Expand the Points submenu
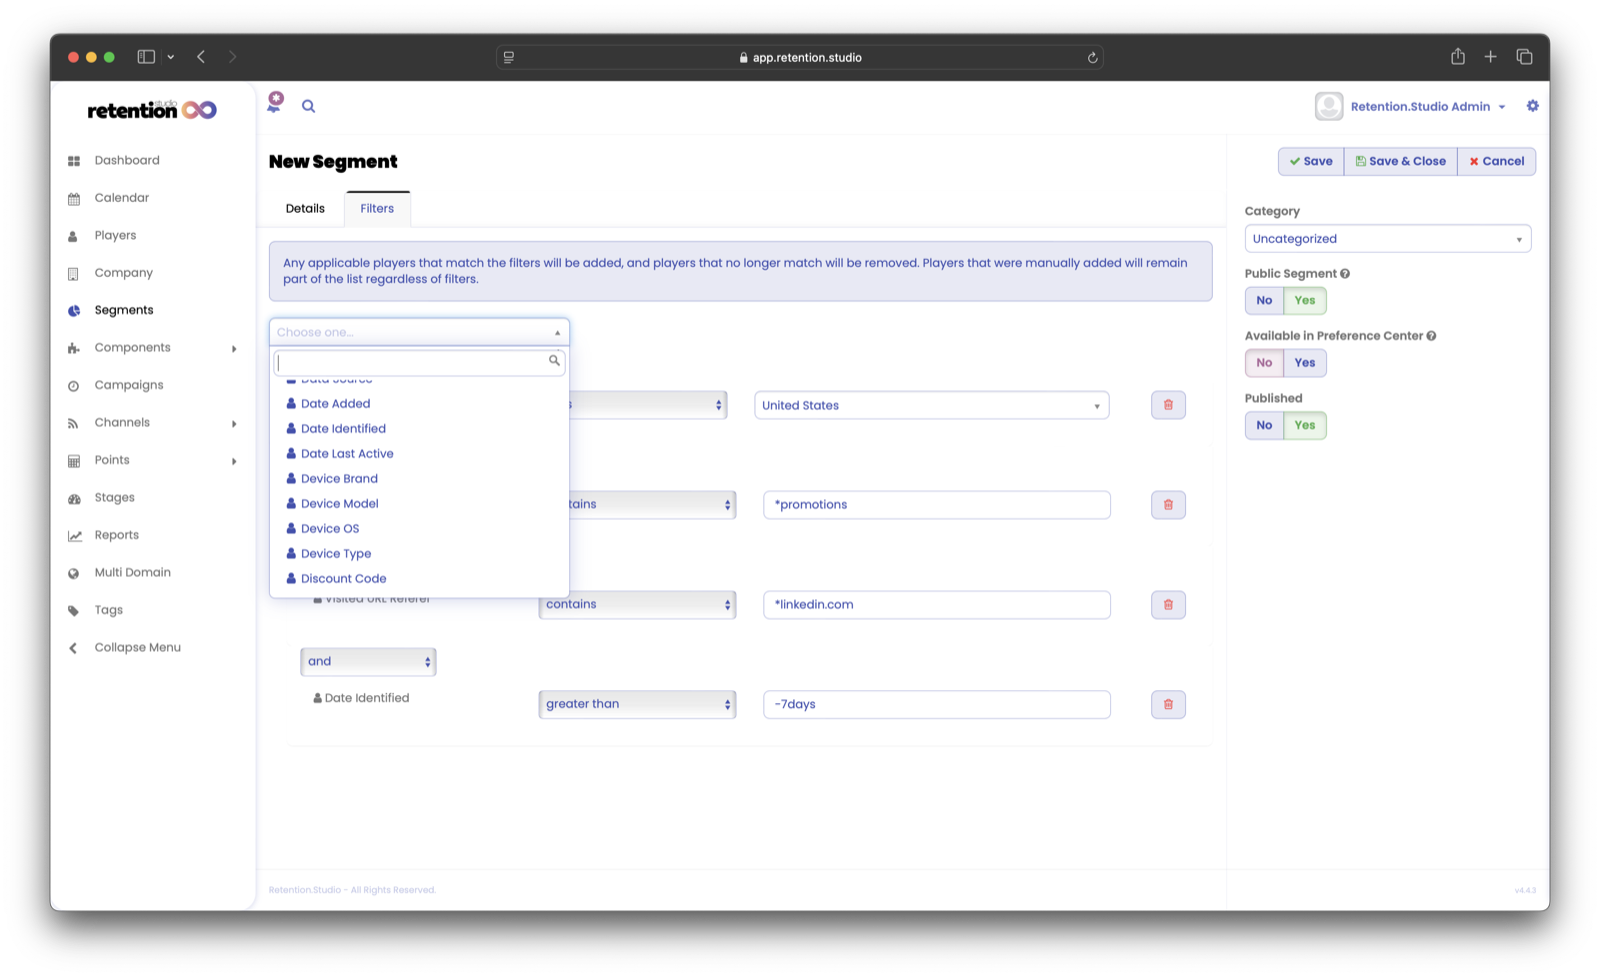The height and width of the screenshot is (977, 1600). [x=234, y=461]
